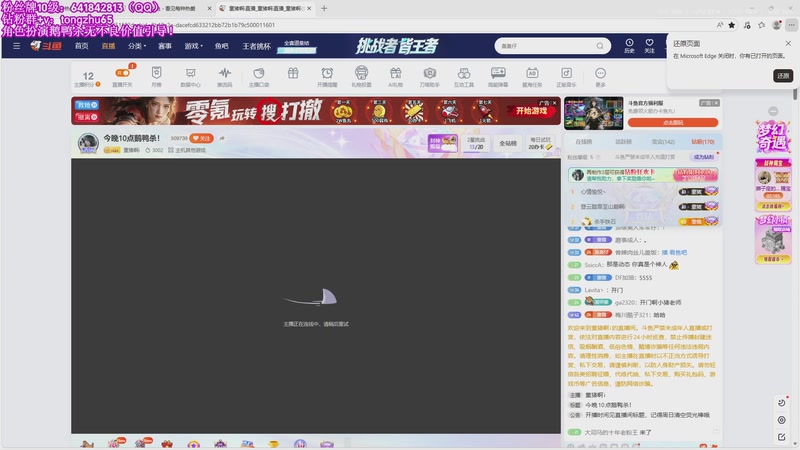Image resolution: width=800 pixels, height=450 pixels.
Task: Collapse the right floating widget with minus icon
Action: tap(773, 111)
